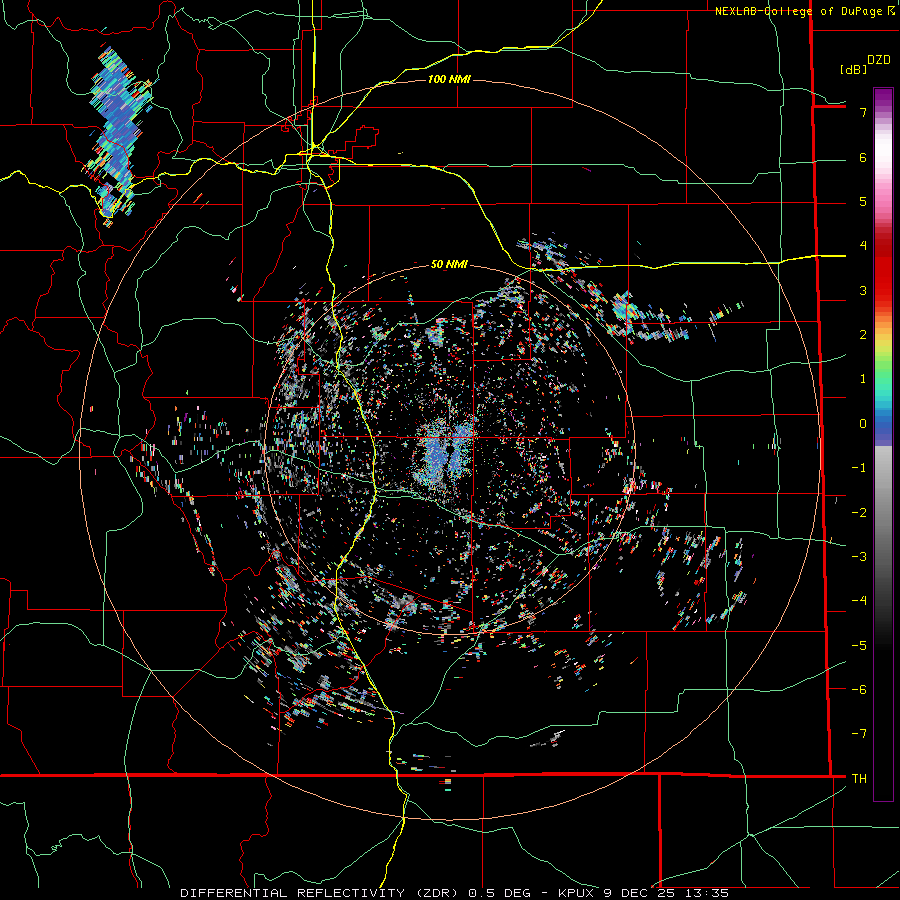Click the -5 value on the scale
Image resolution: width=900 pixels, height=900 pixels.
point(859,645)
